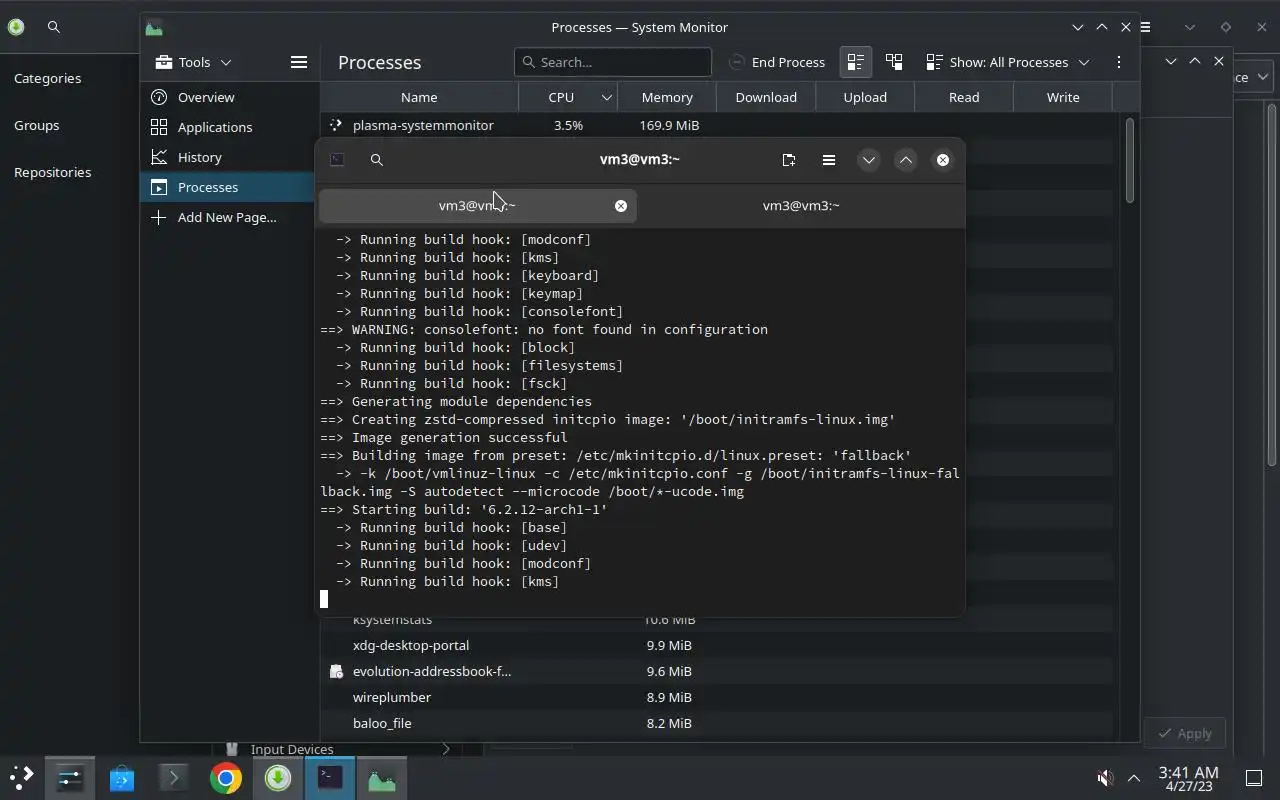Switch to tree view of processes

click(894, 62)
